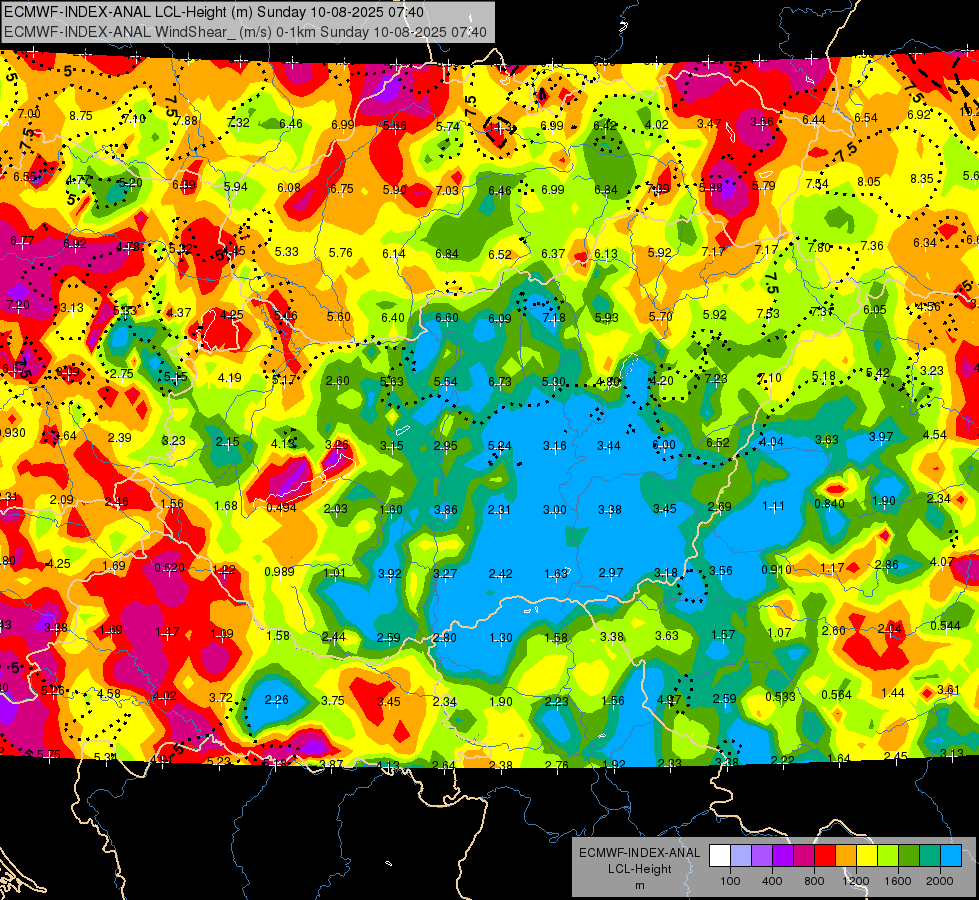979x900 pixels.
Task: Click the 'LCL-Height' label in the legend
Action: [x=639, y=869]
